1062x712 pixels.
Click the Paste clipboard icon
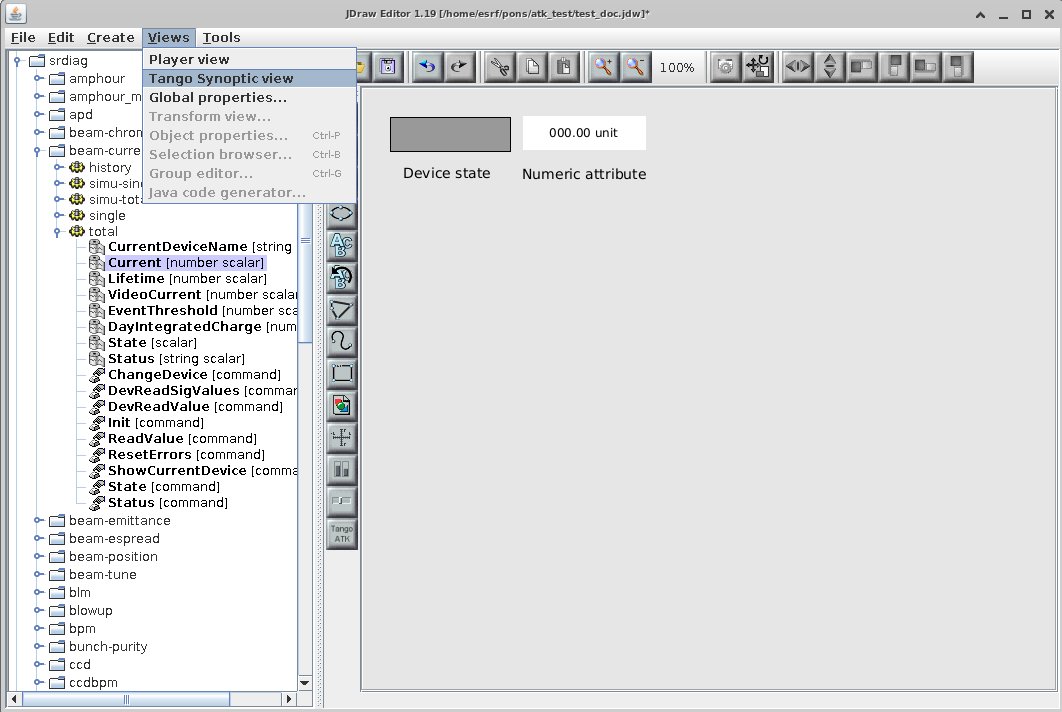564,66
